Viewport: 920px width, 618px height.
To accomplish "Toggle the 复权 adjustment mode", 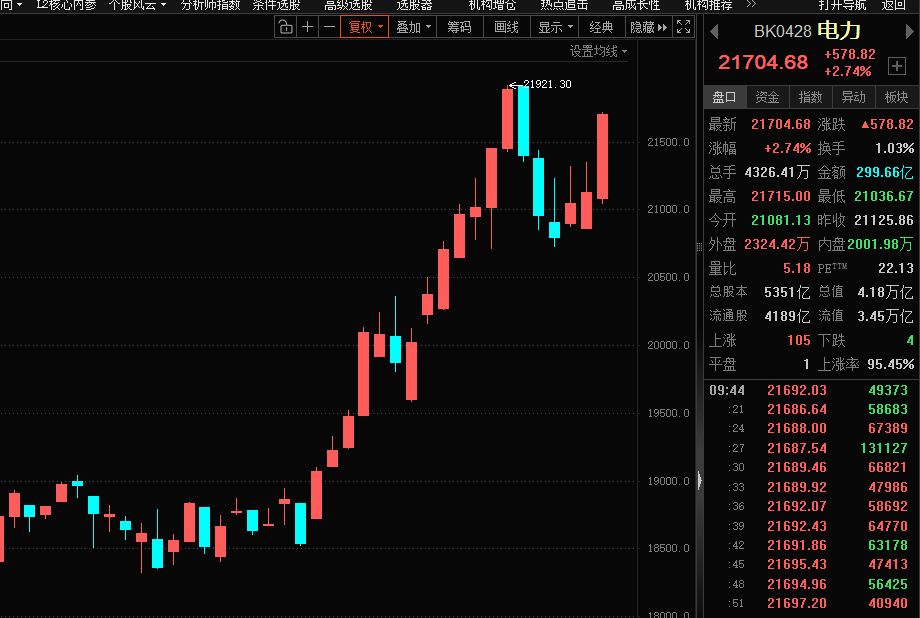I will [x=364, y=27].
